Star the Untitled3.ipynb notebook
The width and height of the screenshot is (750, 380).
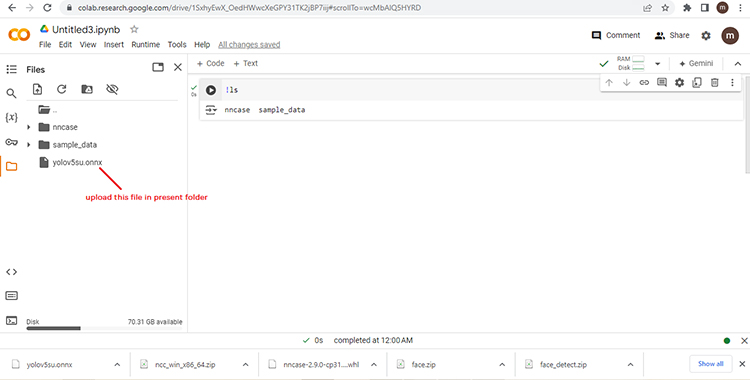click(134, 29)
